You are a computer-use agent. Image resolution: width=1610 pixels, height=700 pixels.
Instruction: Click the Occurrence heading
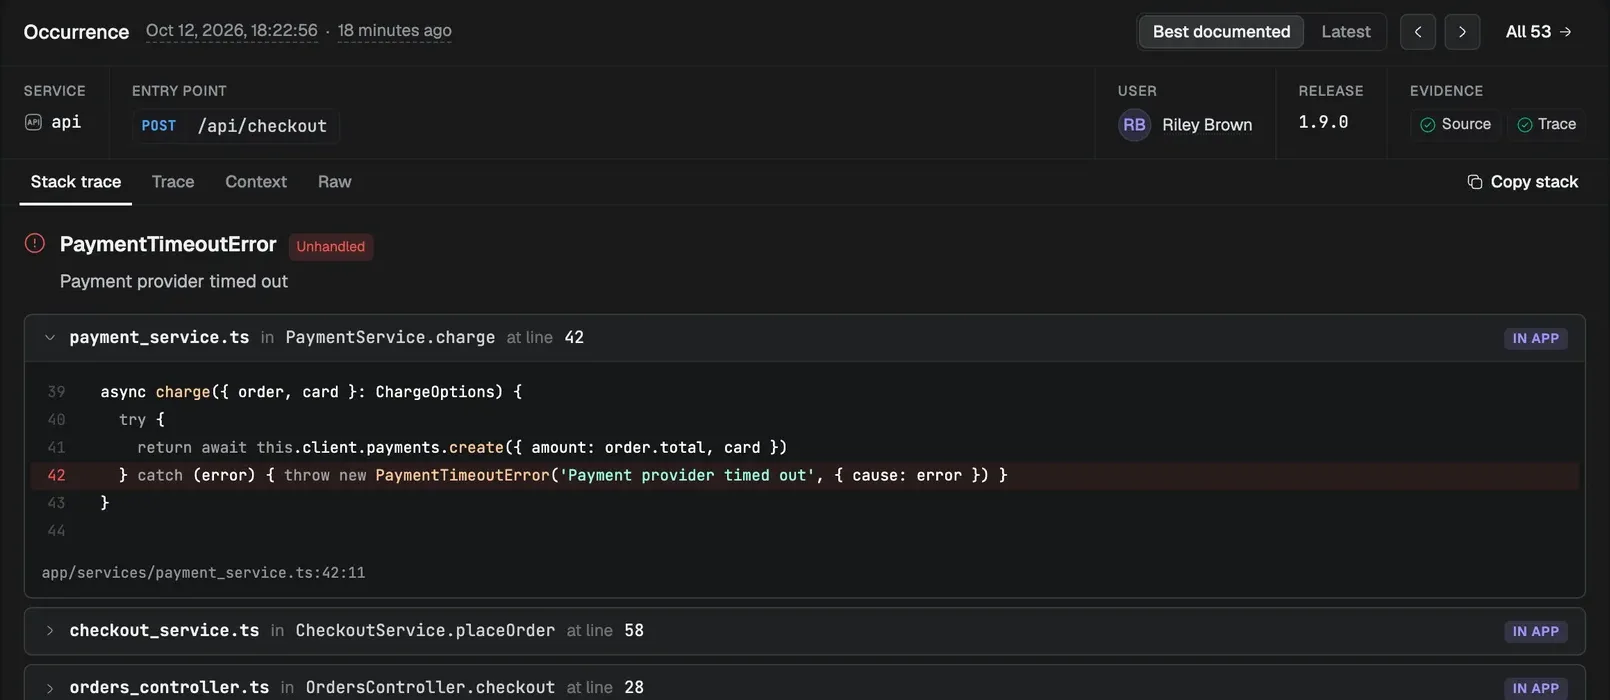[76, 32]
